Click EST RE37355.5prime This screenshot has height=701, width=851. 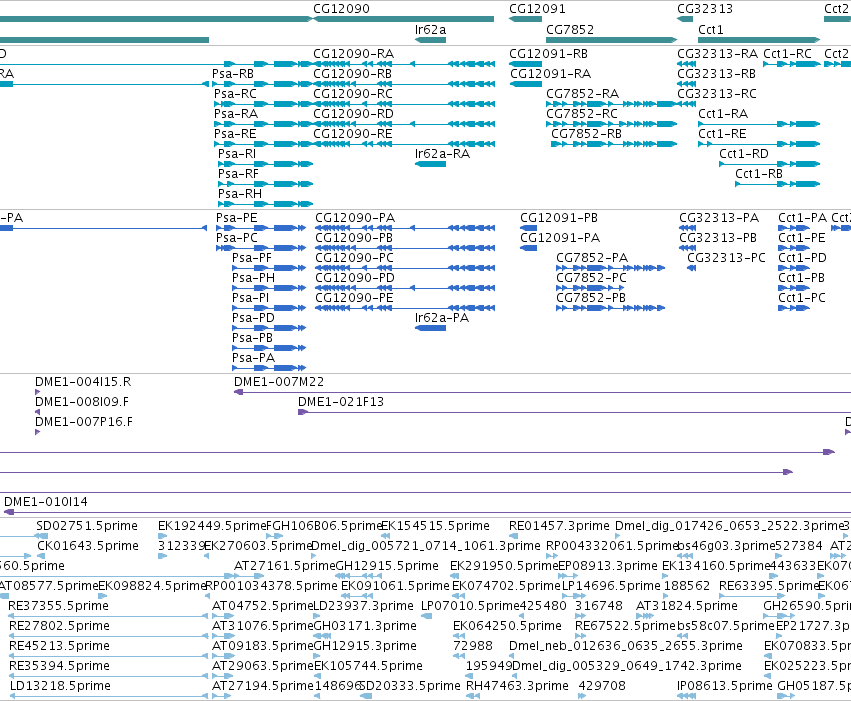(x=59, y=606)
